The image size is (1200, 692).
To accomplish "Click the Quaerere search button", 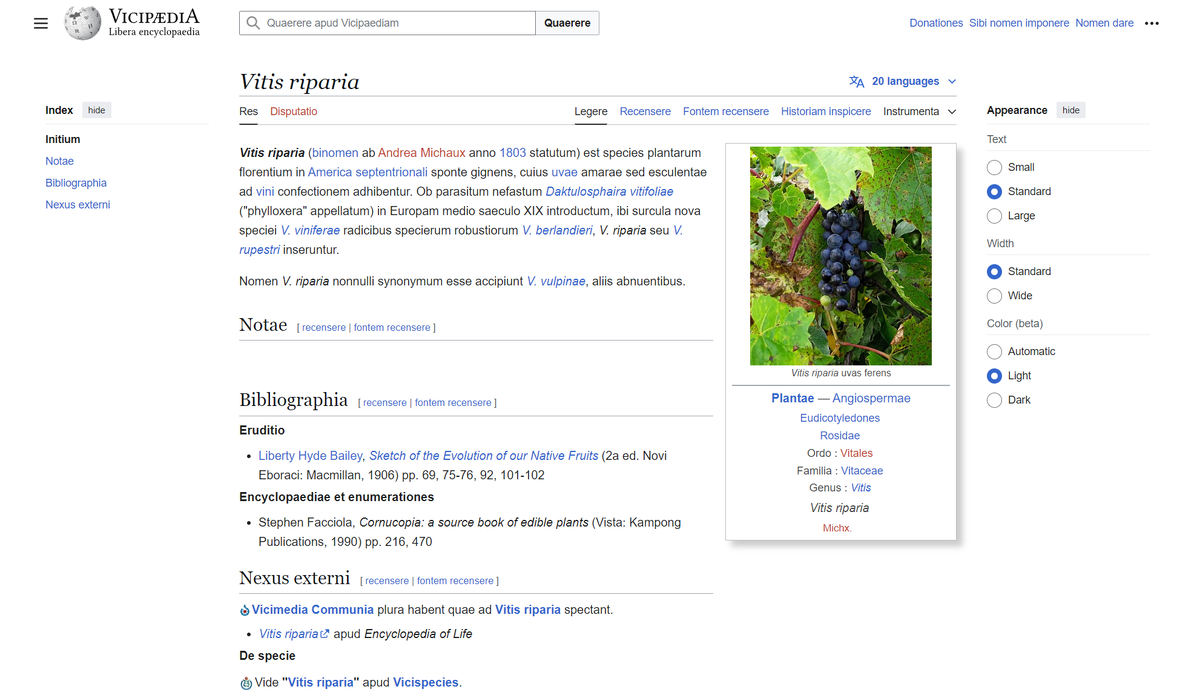I will click(x=567, y=23).
